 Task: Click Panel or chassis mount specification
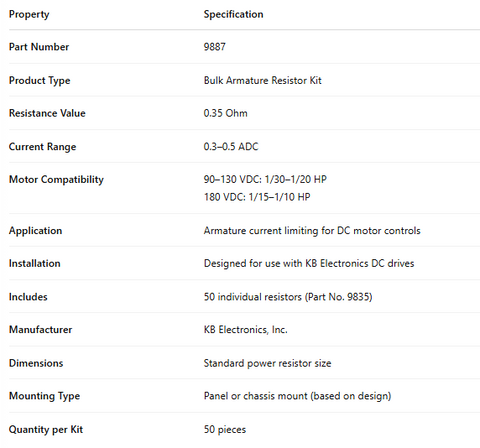pyautogui.click(x=297, y=396)
